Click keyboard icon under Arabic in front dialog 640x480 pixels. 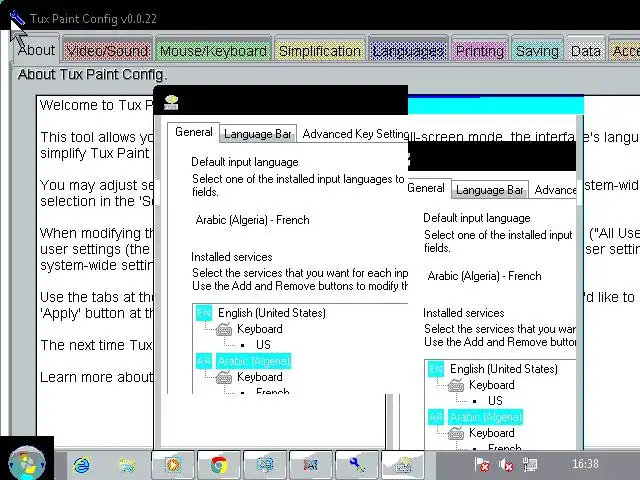(224, 377)
